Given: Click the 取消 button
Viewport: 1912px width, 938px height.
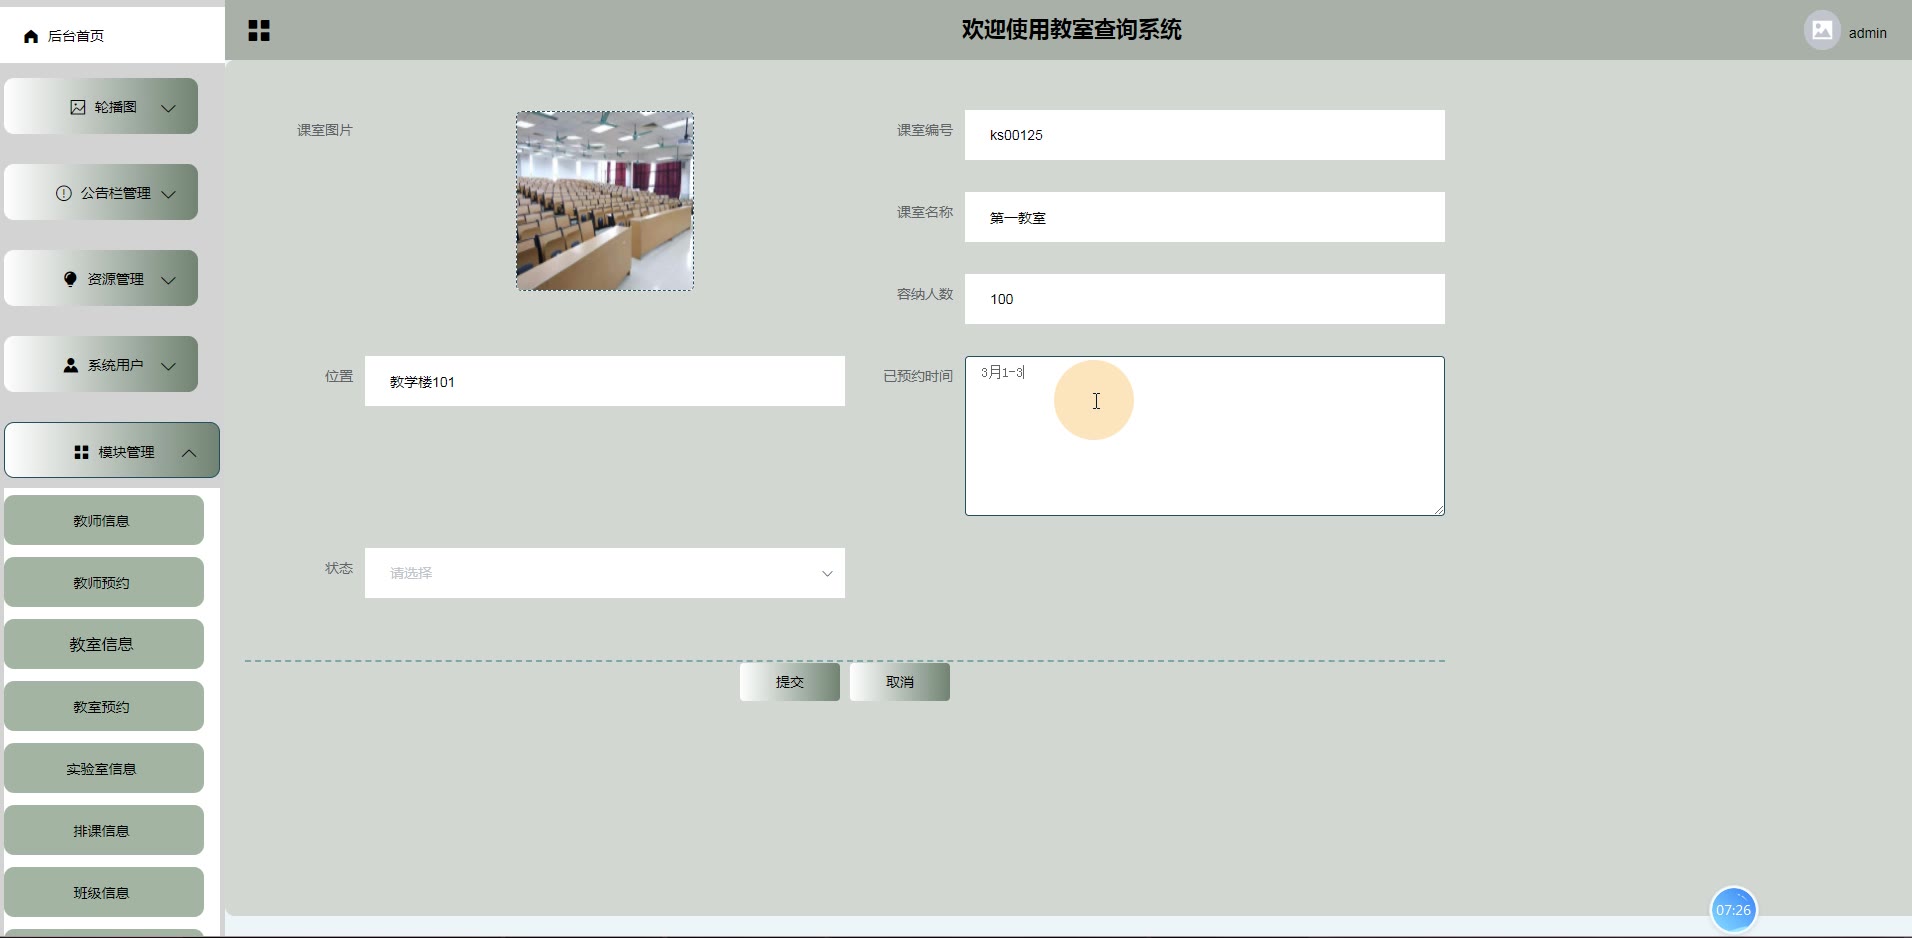Looking at the screenshot, I should (x=900, y=682).
